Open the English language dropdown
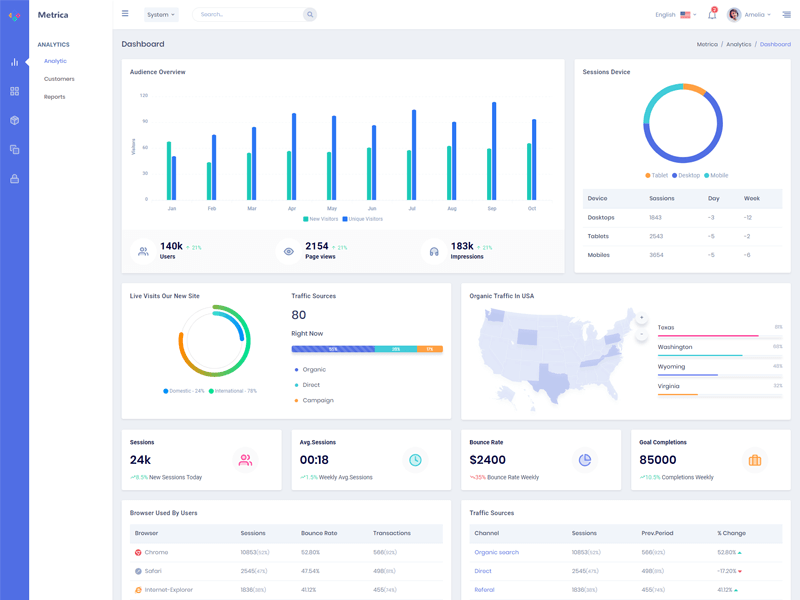 coord(676,15)
